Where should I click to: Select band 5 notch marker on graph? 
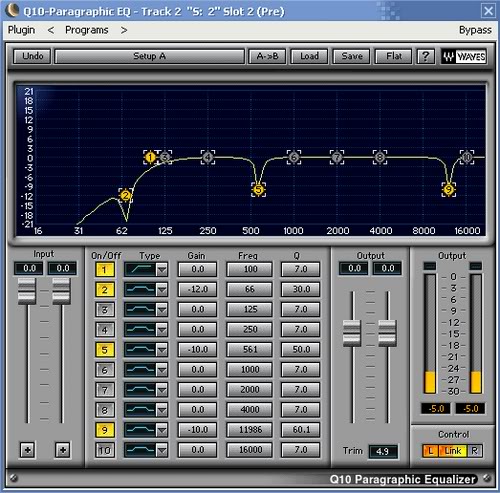click(258, 190)
